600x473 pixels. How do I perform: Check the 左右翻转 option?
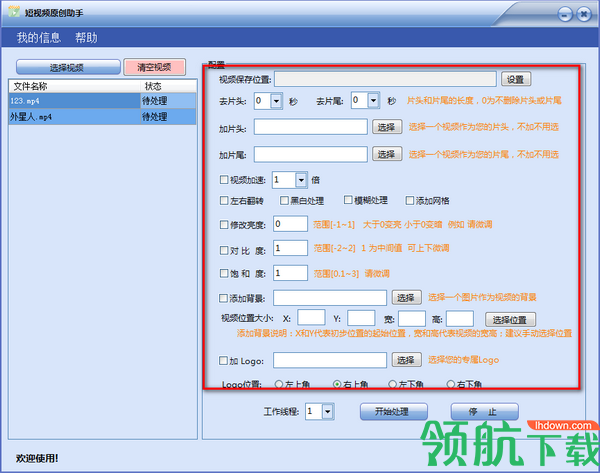point(224,200)
